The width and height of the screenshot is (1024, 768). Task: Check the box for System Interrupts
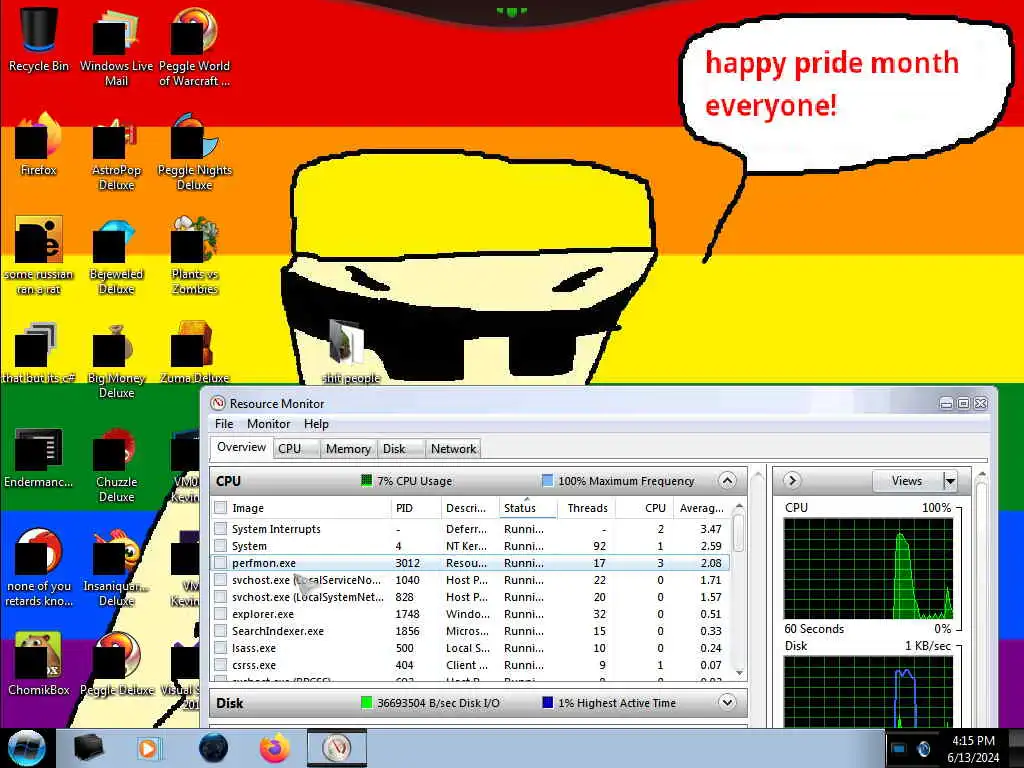221,528
